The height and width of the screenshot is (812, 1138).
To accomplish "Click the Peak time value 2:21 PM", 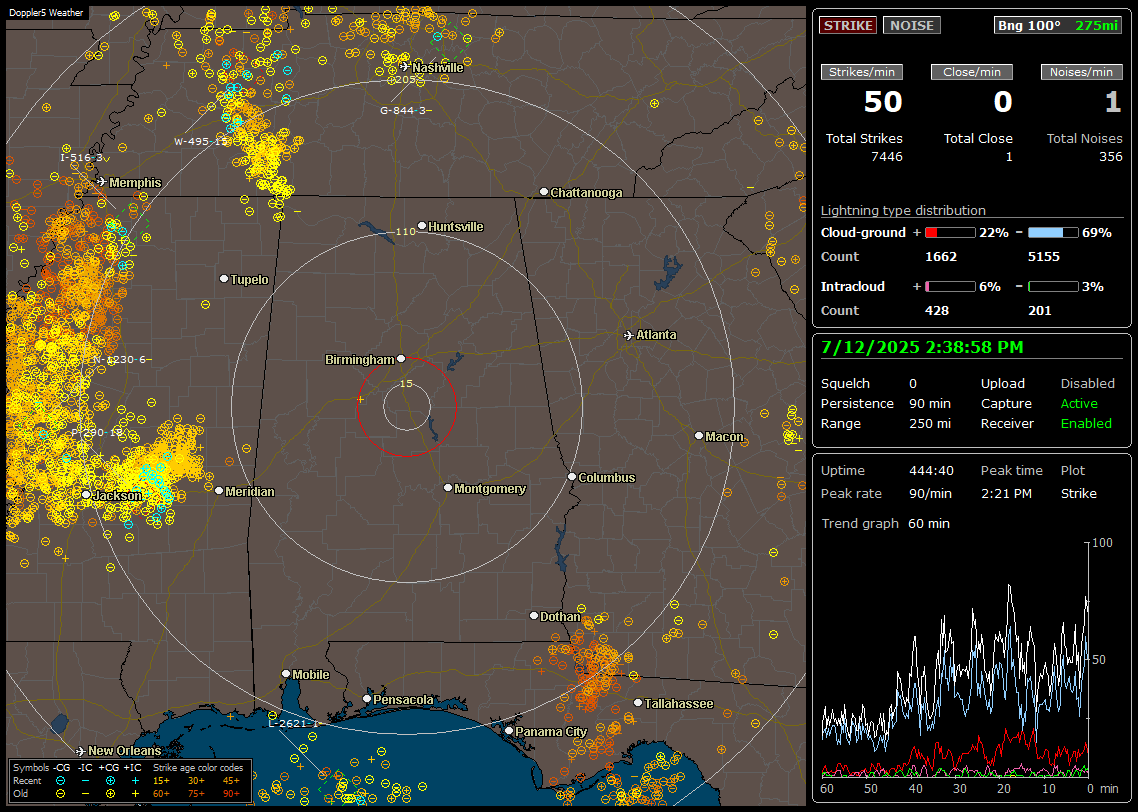I will (1006, 493).
